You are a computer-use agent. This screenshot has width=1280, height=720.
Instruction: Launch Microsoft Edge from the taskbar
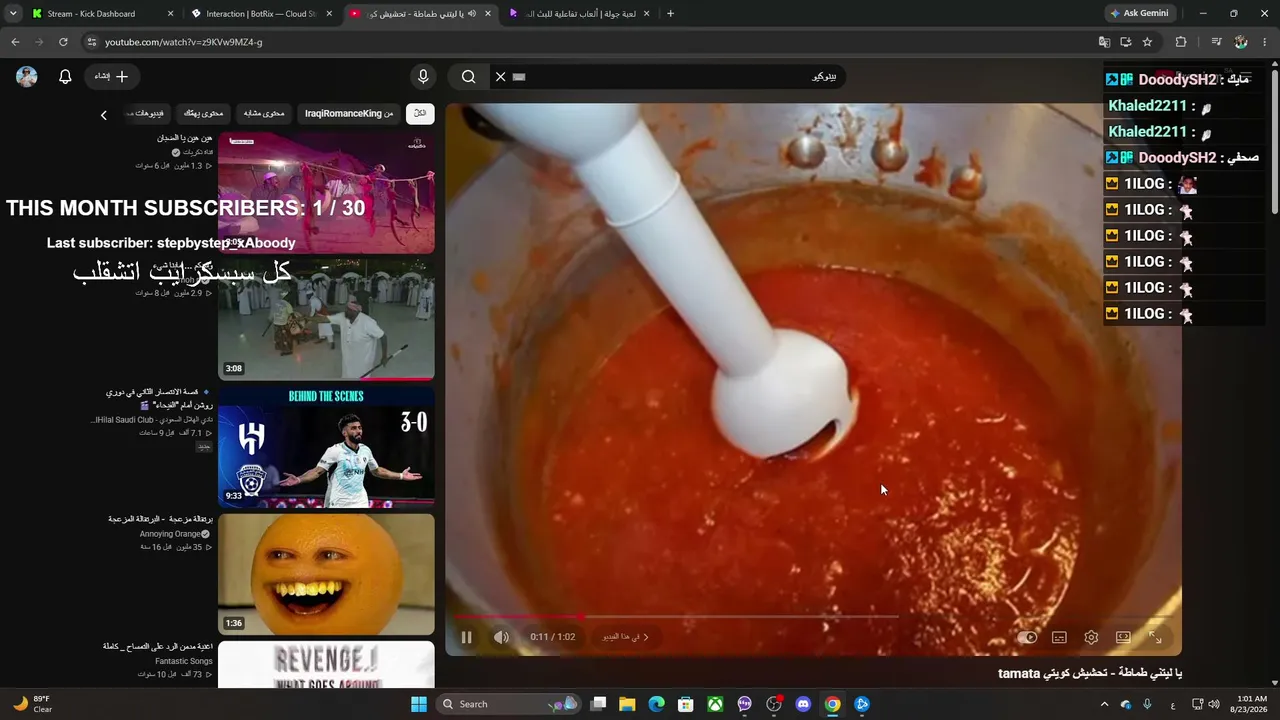pyautogui.click(x=656, y=704)
